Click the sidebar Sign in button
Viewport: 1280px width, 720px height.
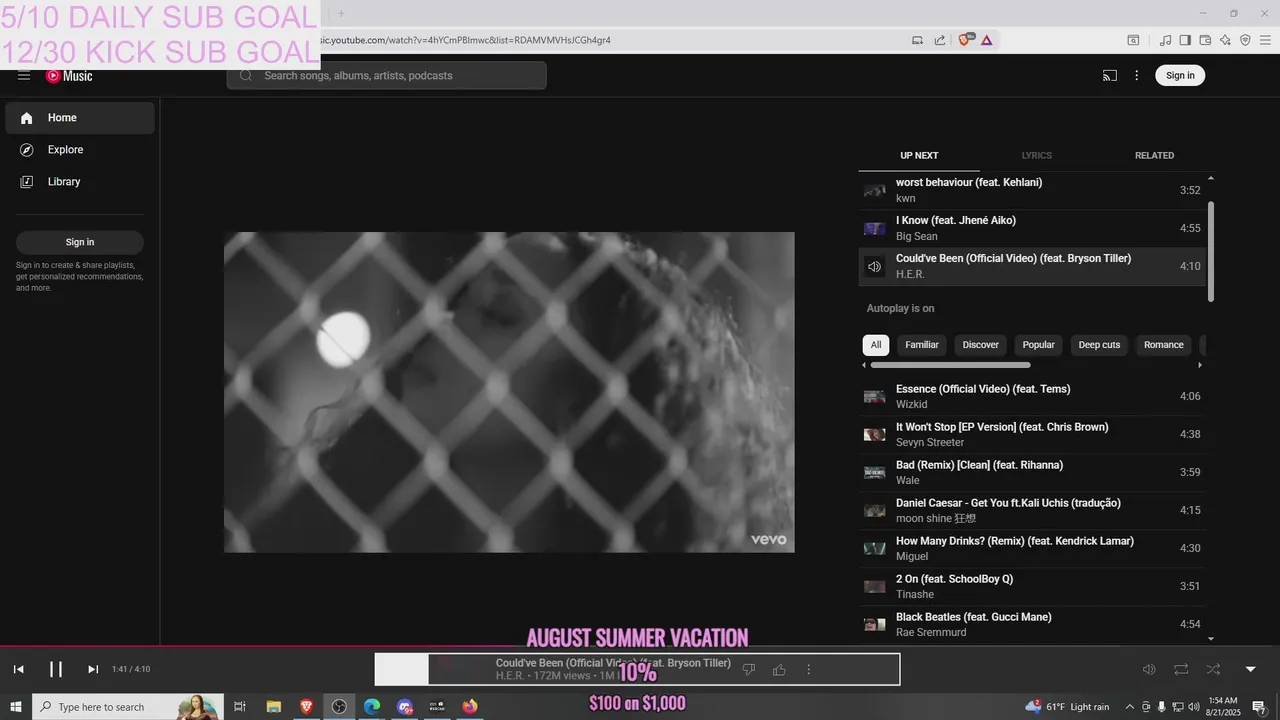click(x=80, y=242)
